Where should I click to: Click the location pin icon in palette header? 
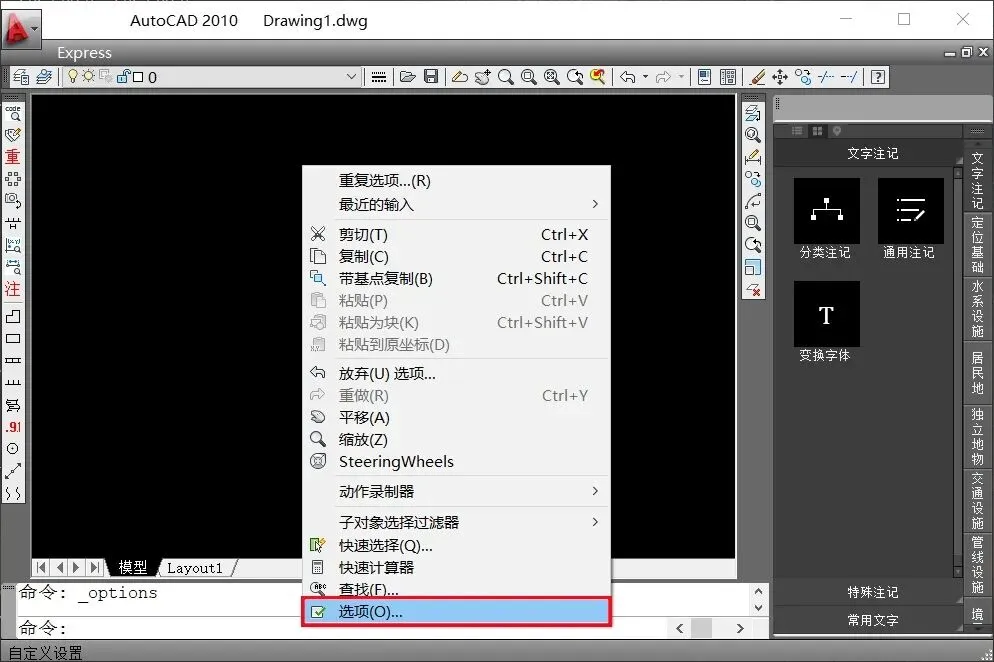tap(837, 131)
